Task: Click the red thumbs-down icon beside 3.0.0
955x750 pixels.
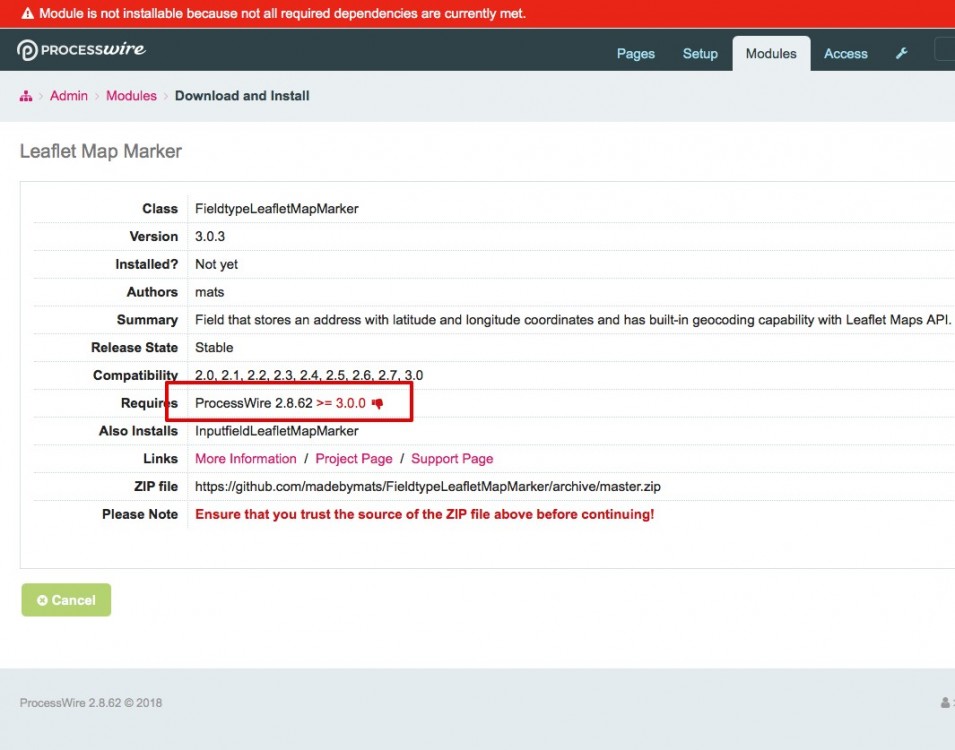Action: [x=378, y=403]
